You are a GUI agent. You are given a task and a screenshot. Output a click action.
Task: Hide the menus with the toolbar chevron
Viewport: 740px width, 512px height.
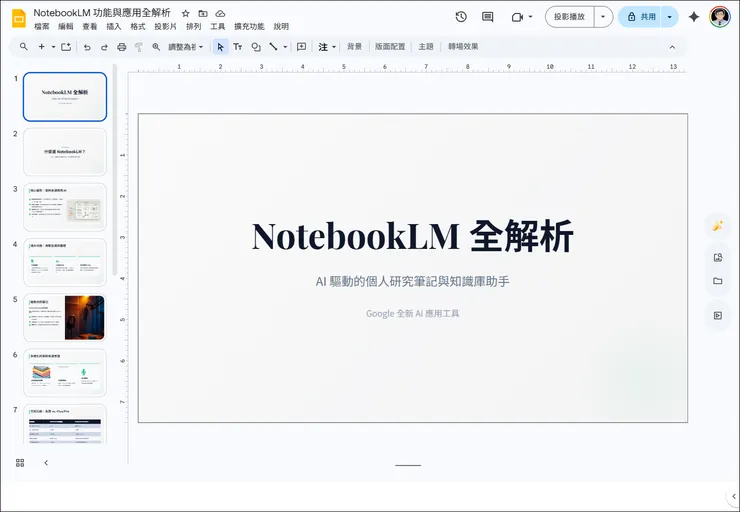pyautogui.click(x=672, y=47)
